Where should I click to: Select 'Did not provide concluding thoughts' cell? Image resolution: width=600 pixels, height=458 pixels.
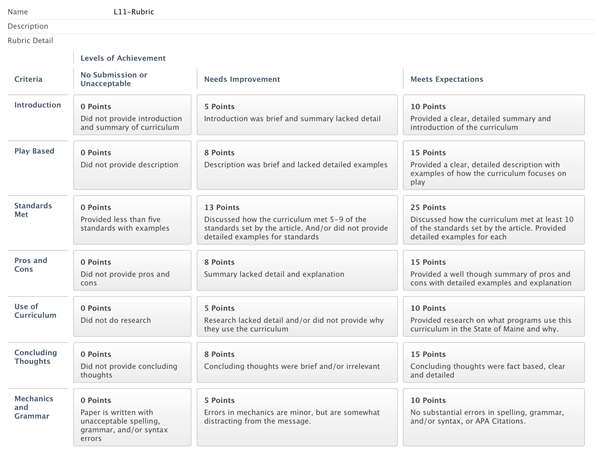coord(132,363)
